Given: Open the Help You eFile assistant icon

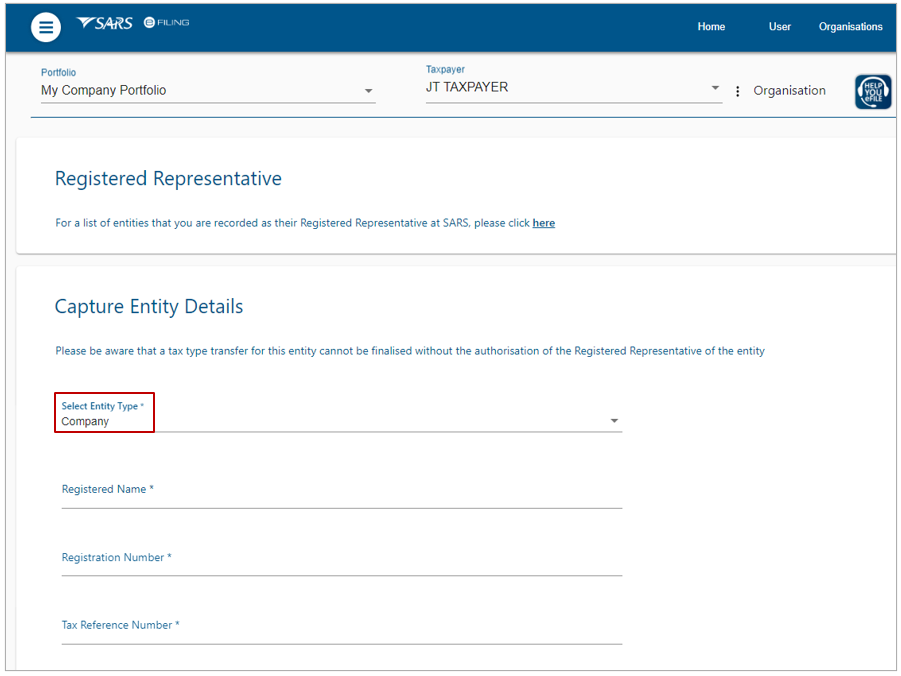Looking at the screenshot, I should tap(873, 91).
